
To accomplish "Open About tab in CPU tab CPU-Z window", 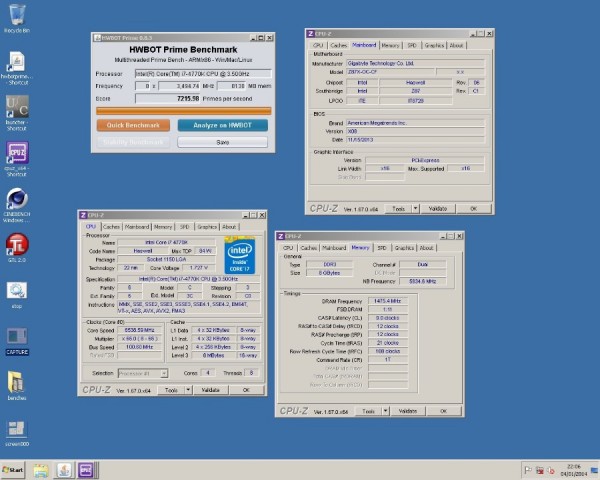I will (229, 227).
